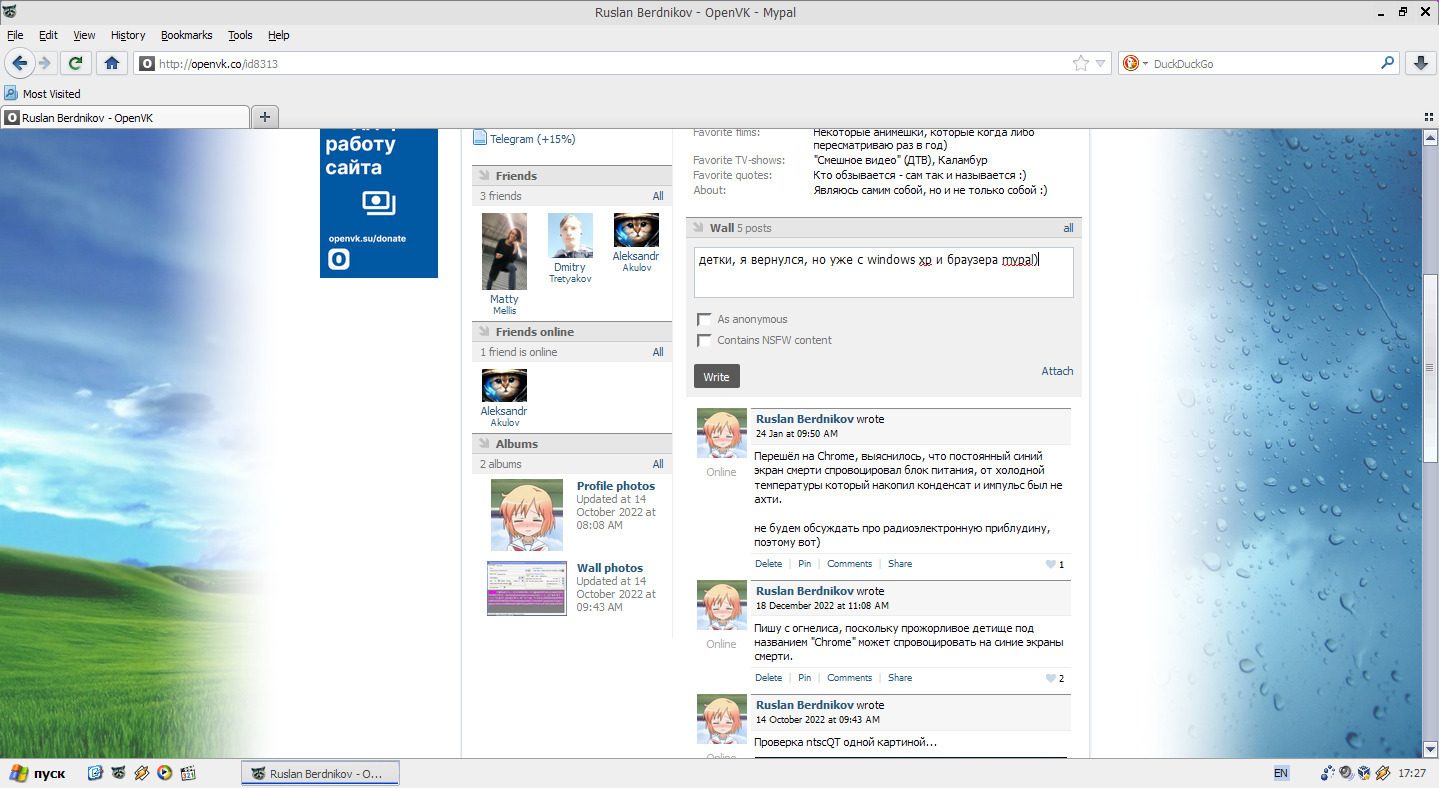Image resolution: width=1439 pixels, height=788 pixels.
Task: Like the 24 Jan post heart icon
Action: coord(1050,564)
